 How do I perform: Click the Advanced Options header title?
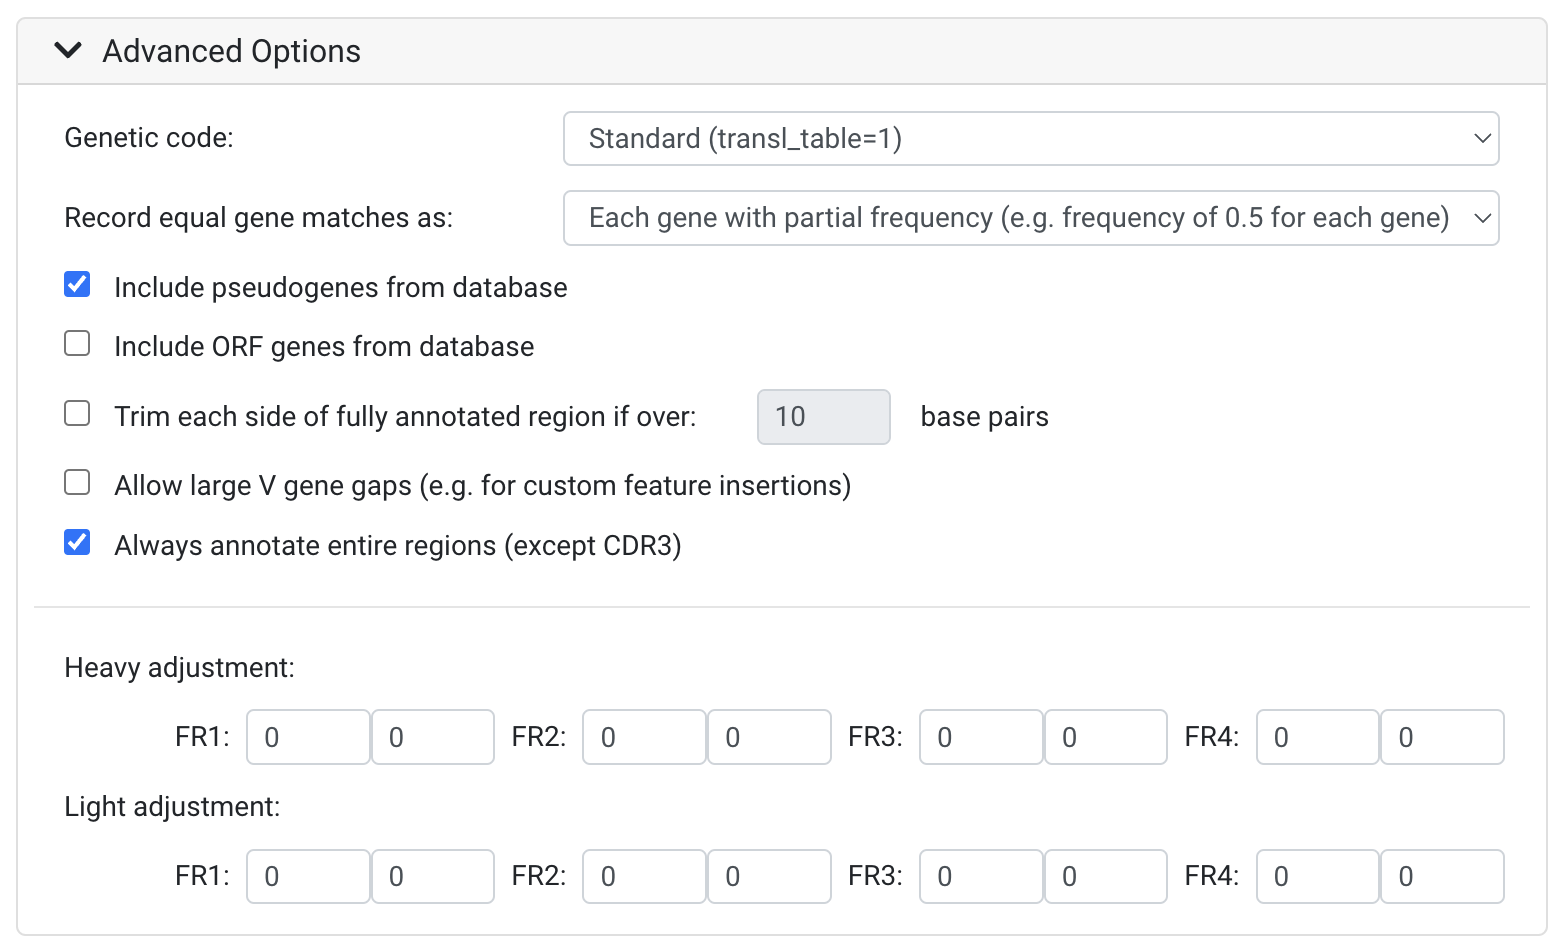[x=232, y=51]
